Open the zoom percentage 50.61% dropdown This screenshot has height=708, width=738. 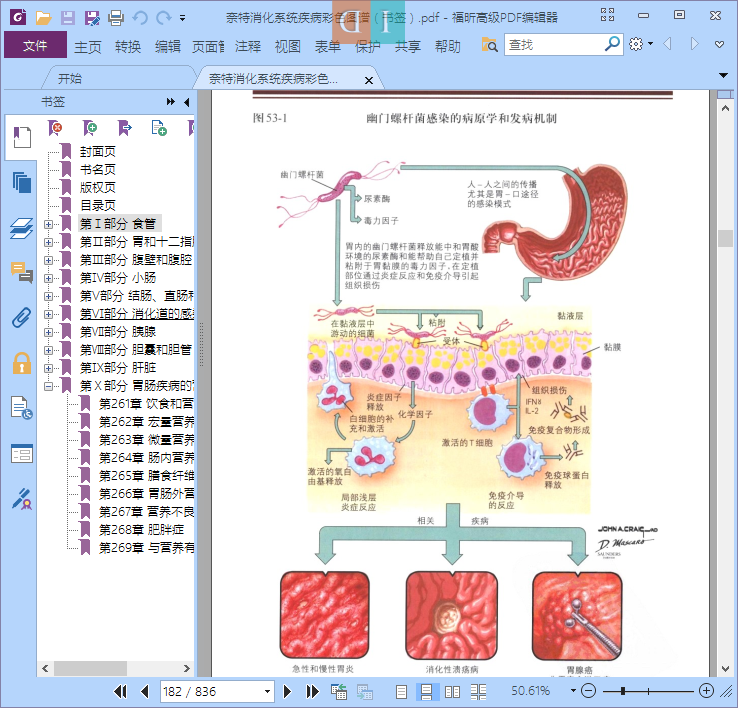[x=573, y=691]
